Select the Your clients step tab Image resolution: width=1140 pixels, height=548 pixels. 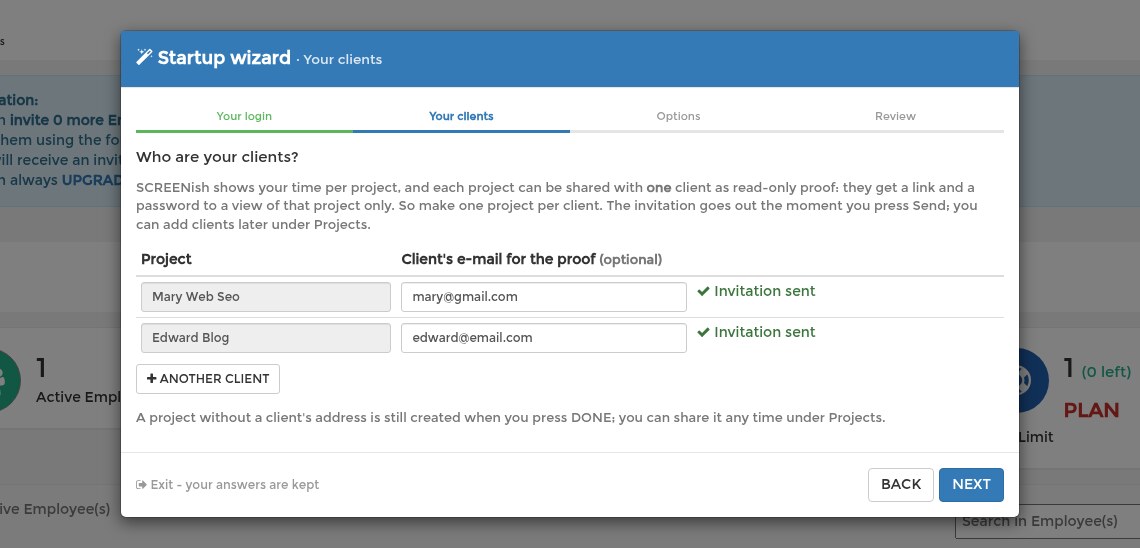point(461,116)
